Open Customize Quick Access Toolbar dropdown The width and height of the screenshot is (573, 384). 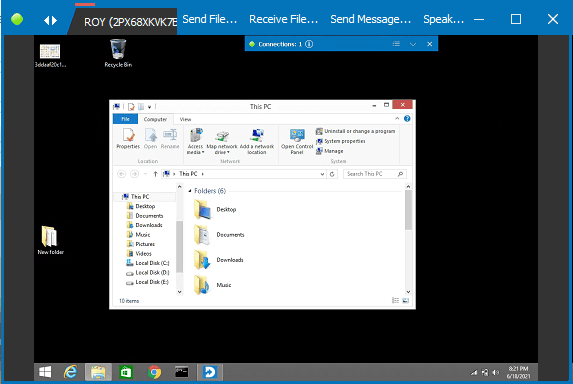(x=149, y=107)
